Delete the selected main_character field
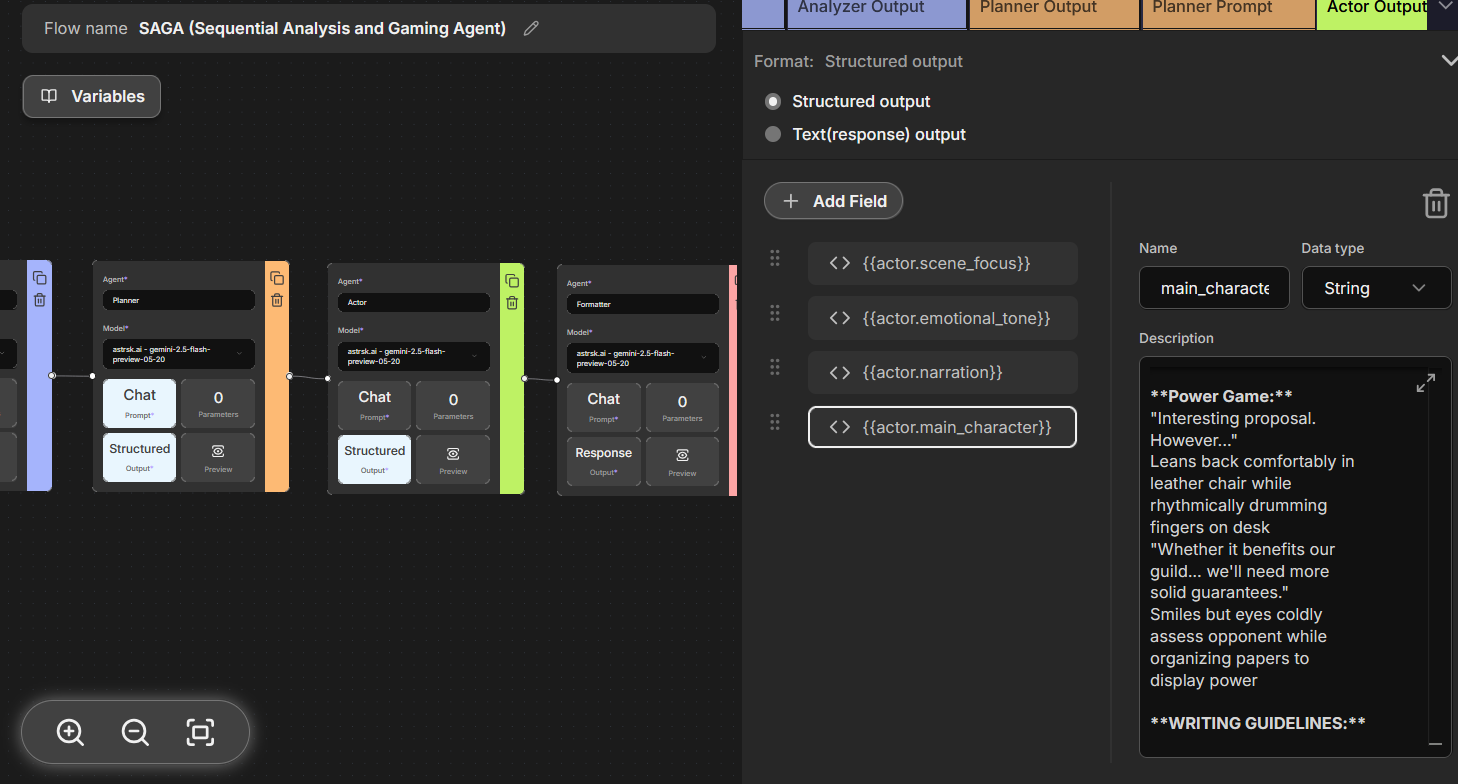This screenshot has width=1458, height=784. (1436, 203)
